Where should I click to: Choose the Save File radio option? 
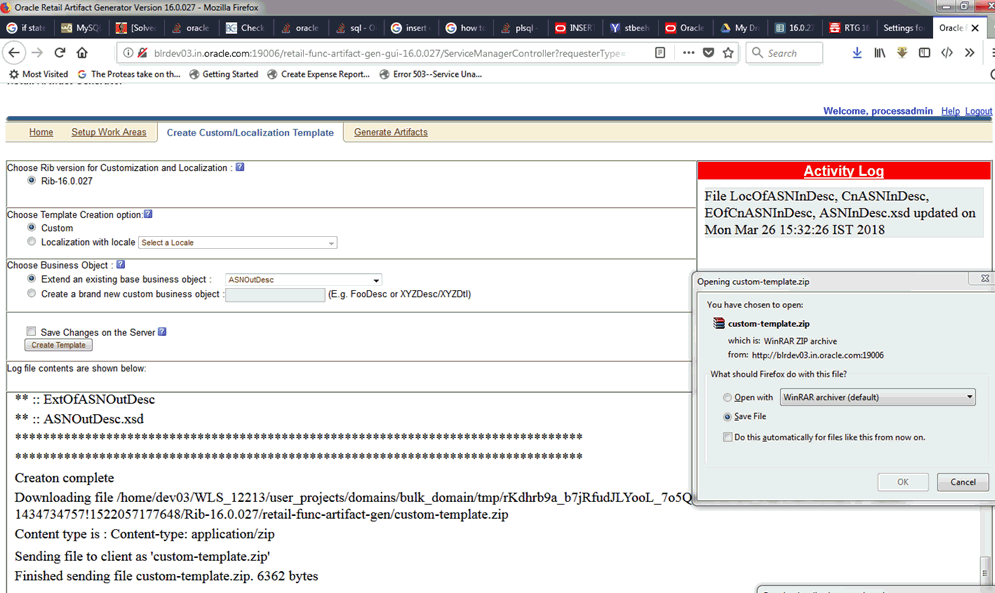point(727,417)
